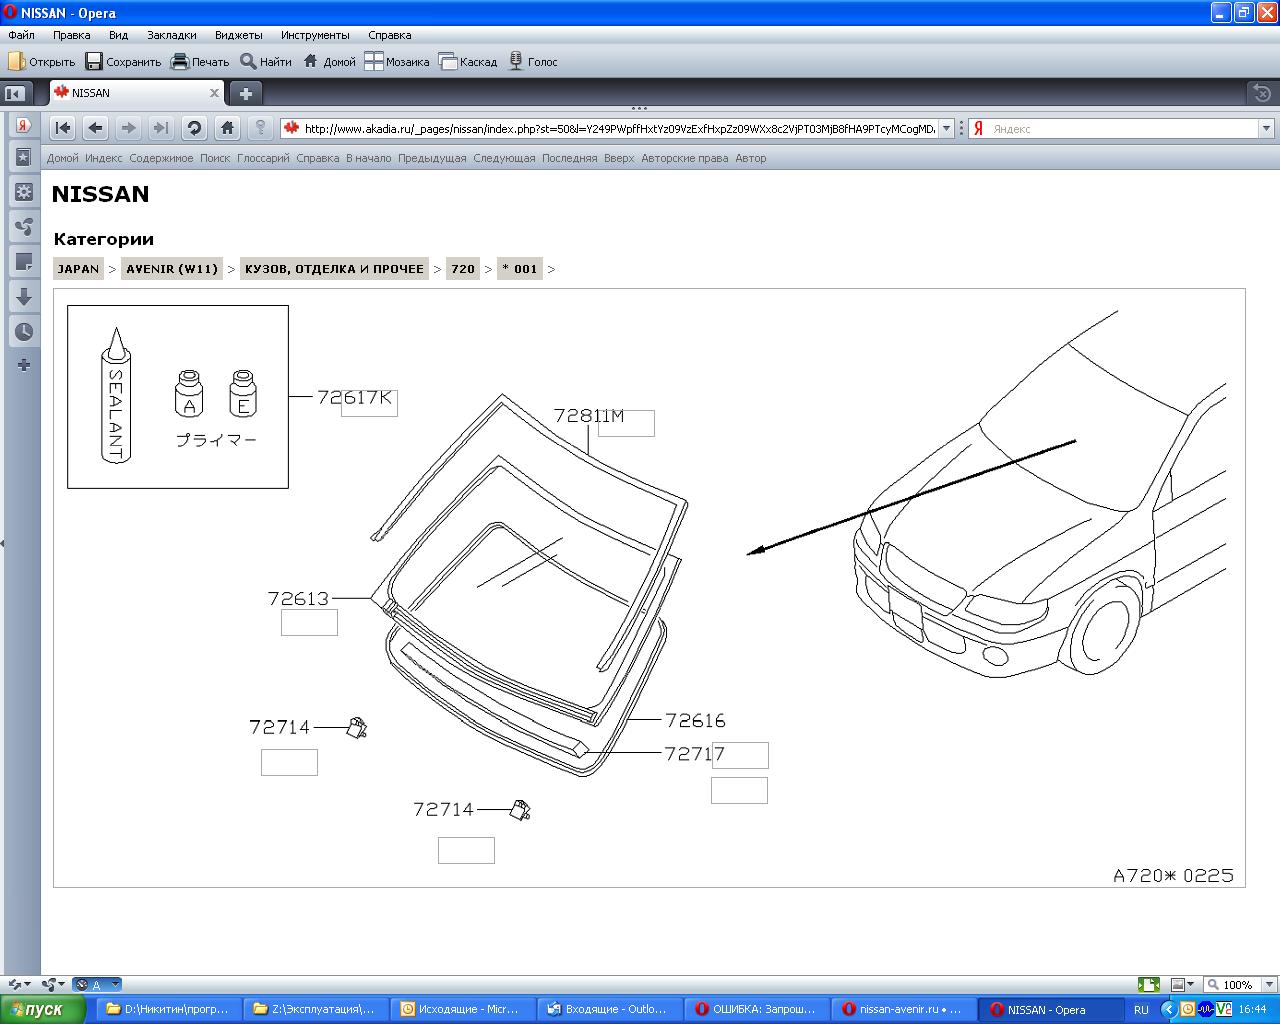This screenshot has height=1024, width=1280.
Task: Reload the current page
Action: (x=194, y=128)
